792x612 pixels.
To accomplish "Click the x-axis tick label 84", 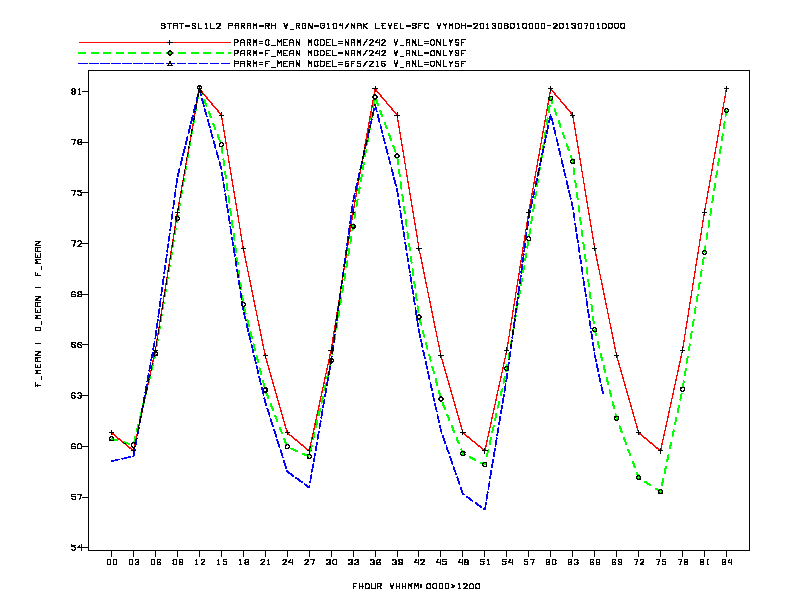I will pyautogui.click(x=726, y=562).
